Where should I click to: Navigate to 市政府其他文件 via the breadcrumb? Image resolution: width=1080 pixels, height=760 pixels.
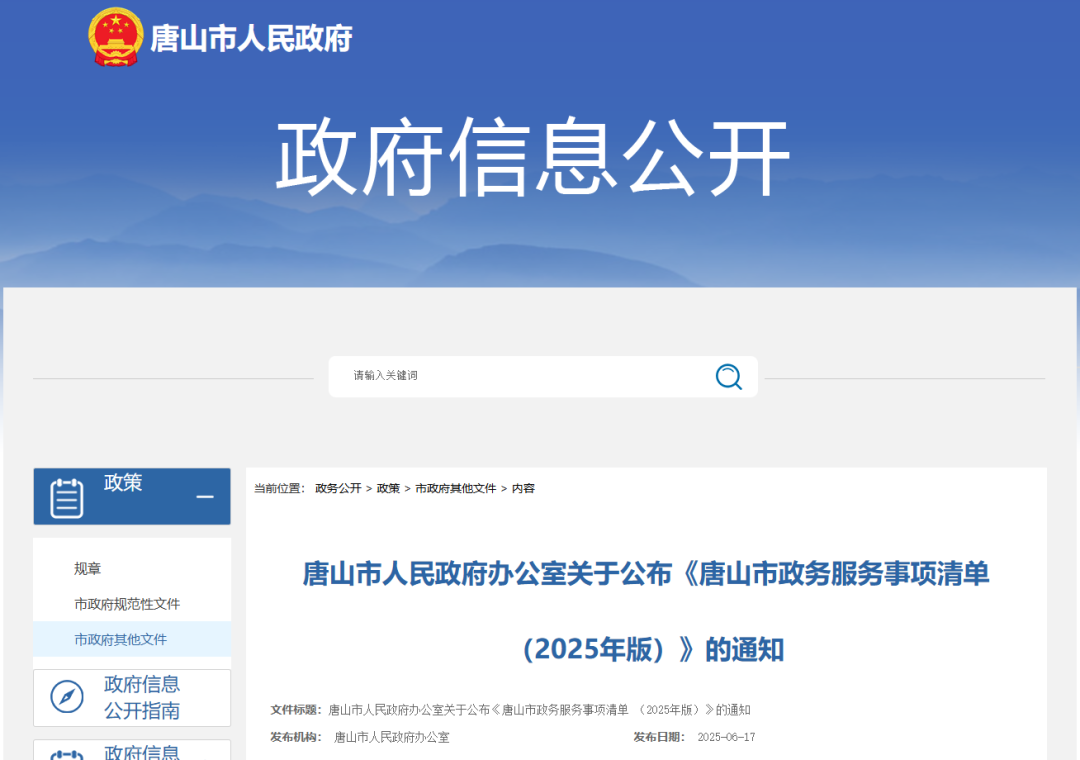[x=456, y=488]
